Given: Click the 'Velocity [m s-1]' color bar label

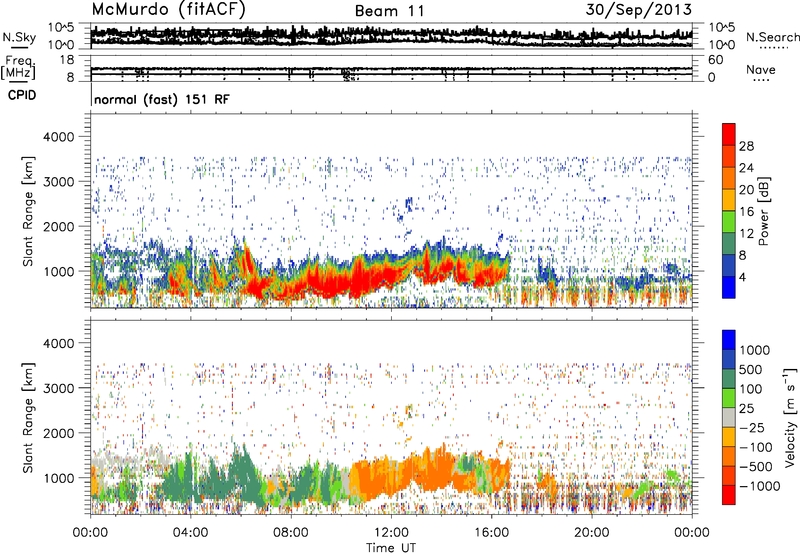Looking at the screenshot, I should [790, 417].
